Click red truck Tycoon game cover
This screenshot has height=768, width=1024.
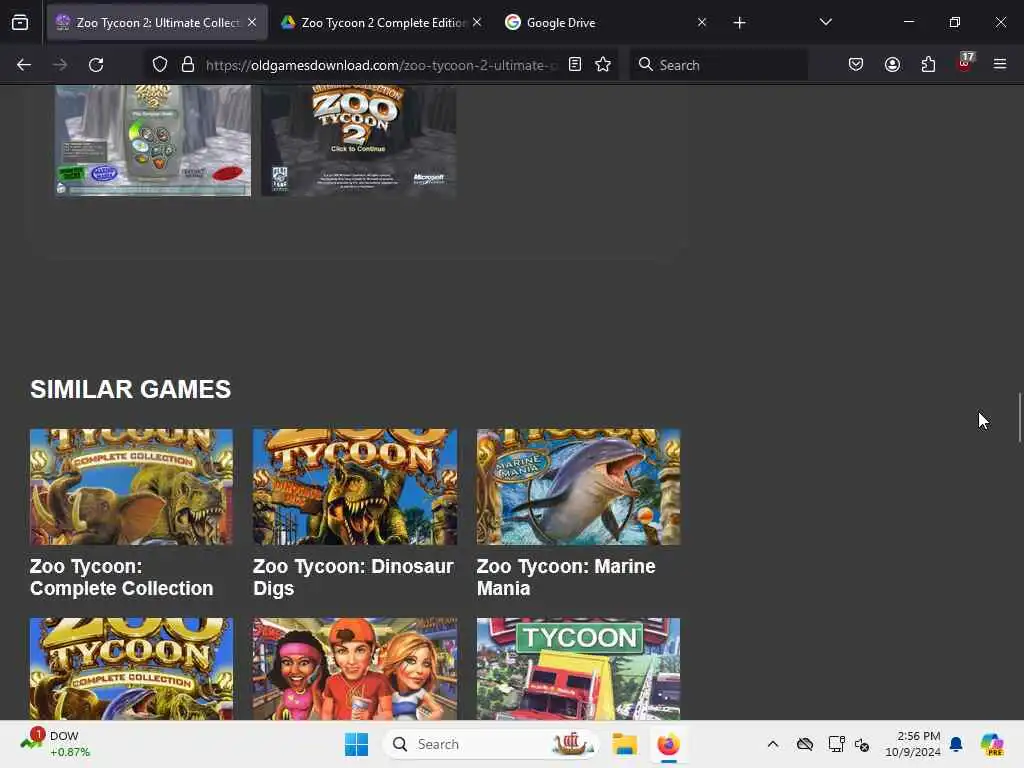point(579,669)
